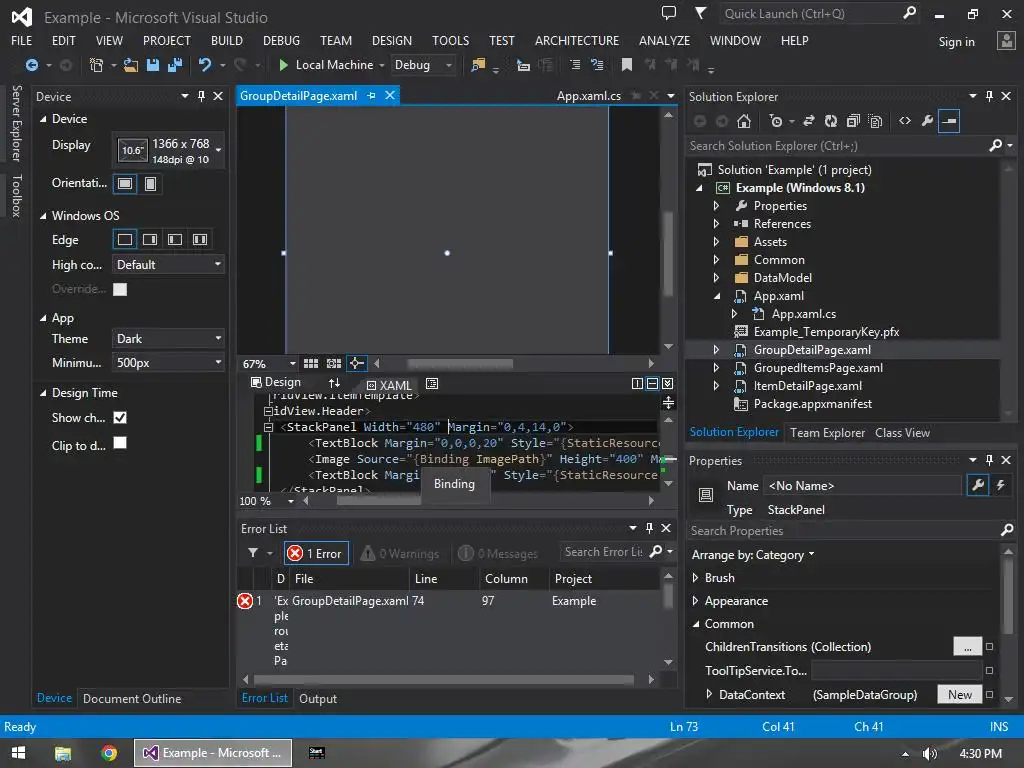Image resolution: width=1024 pixels, height=768 pixels.
Task: Enable Clip to display checkbox
Action: coord(120,443)
